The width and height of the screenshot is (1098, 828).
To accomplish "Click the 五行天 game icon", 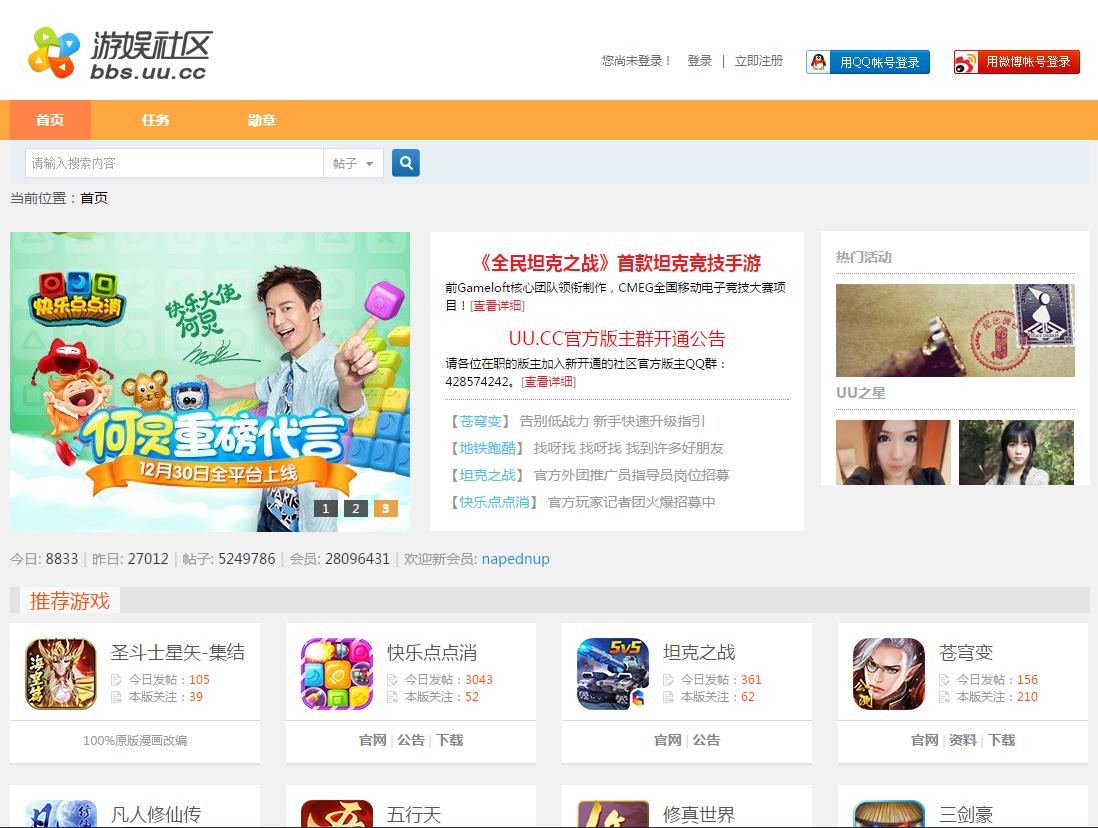I will [x=337, y=814].
